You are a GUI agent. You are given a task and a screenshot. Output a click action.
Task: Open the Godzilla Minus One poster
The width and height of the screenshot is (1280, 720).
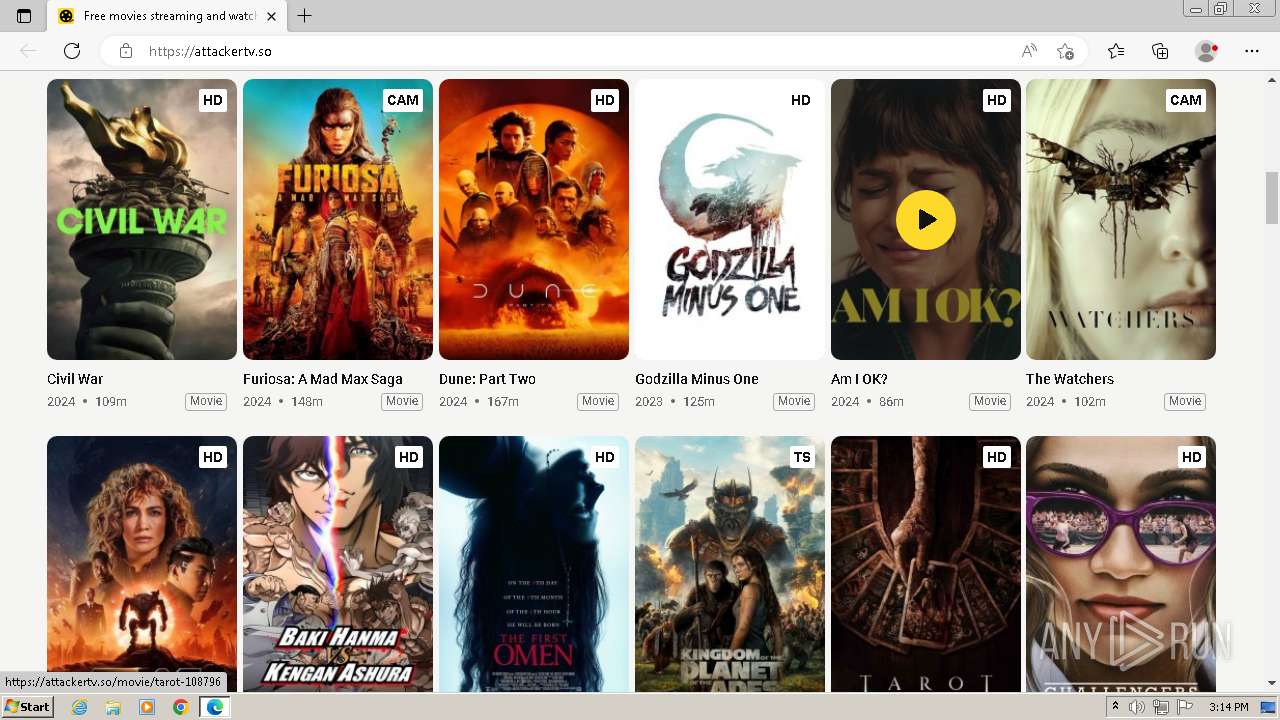(730, 220)
